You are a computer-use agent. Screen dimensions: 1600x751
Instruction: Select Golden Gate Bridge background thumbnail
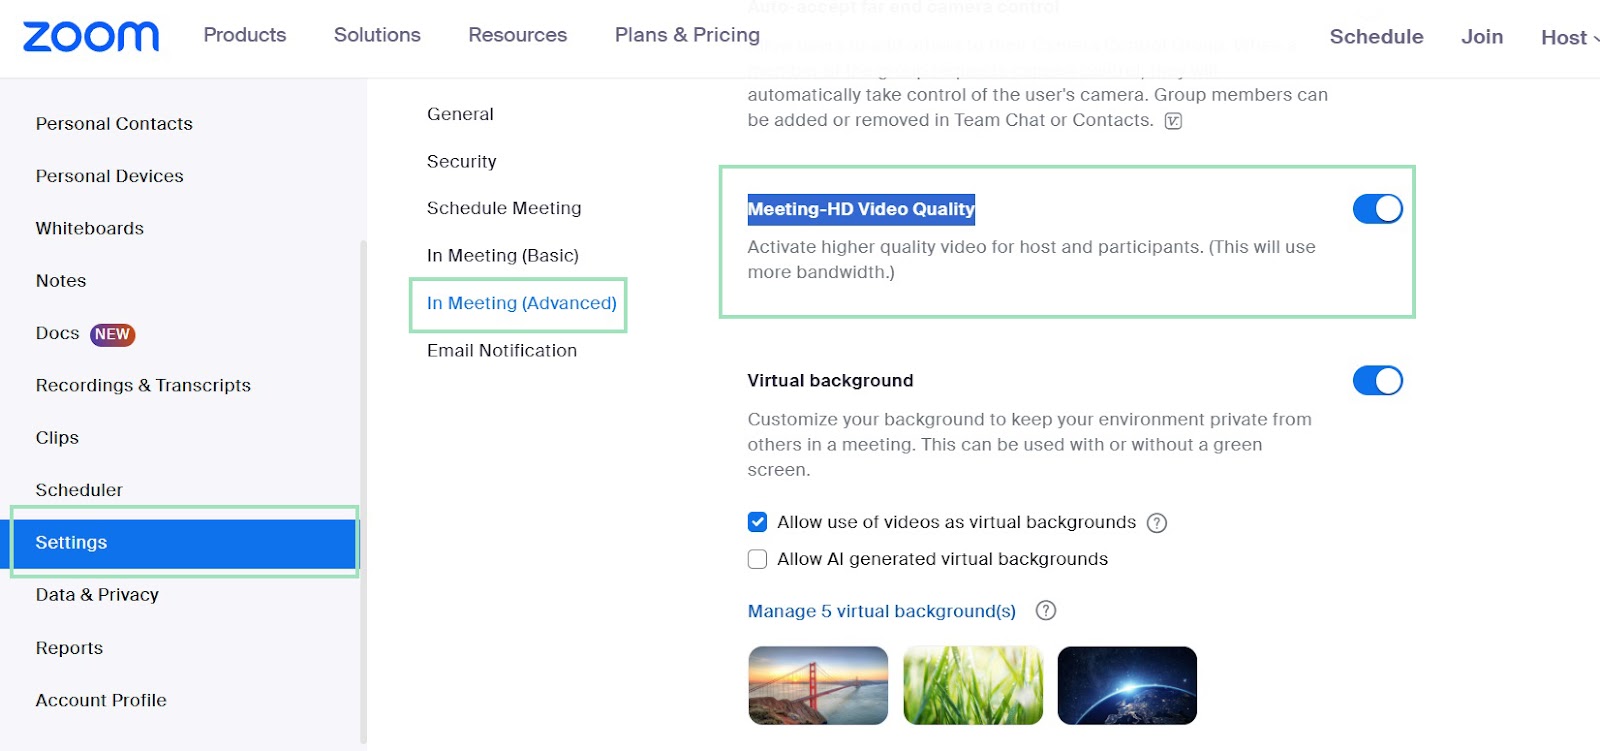click(x=818, y=685)
